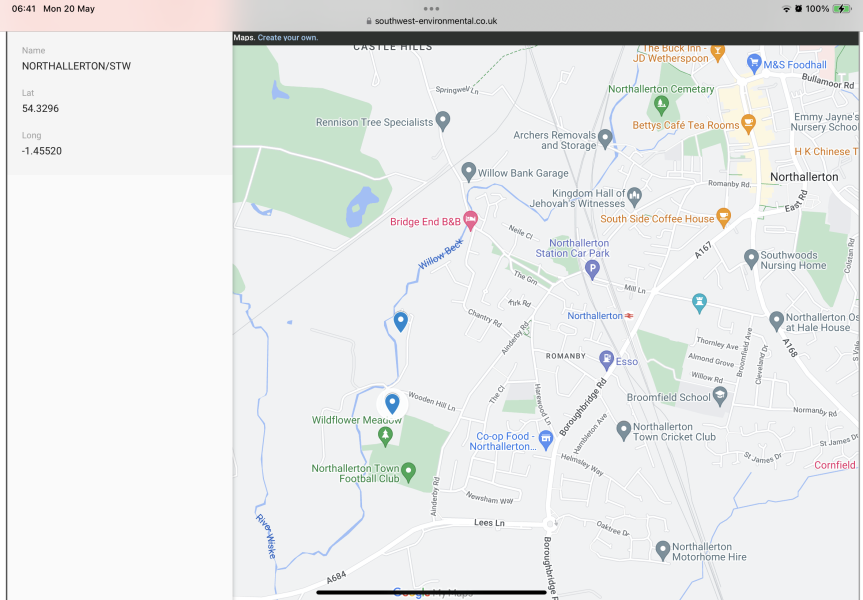The width and height of the screenshot is (863, 600).
Task: Tap the blue marker along Willow Beck
Action: coord(401,321)
